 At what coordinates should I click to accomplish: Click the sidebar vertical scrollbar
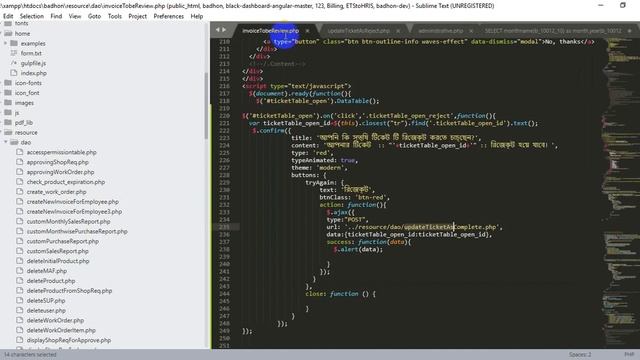coord(206,106)
